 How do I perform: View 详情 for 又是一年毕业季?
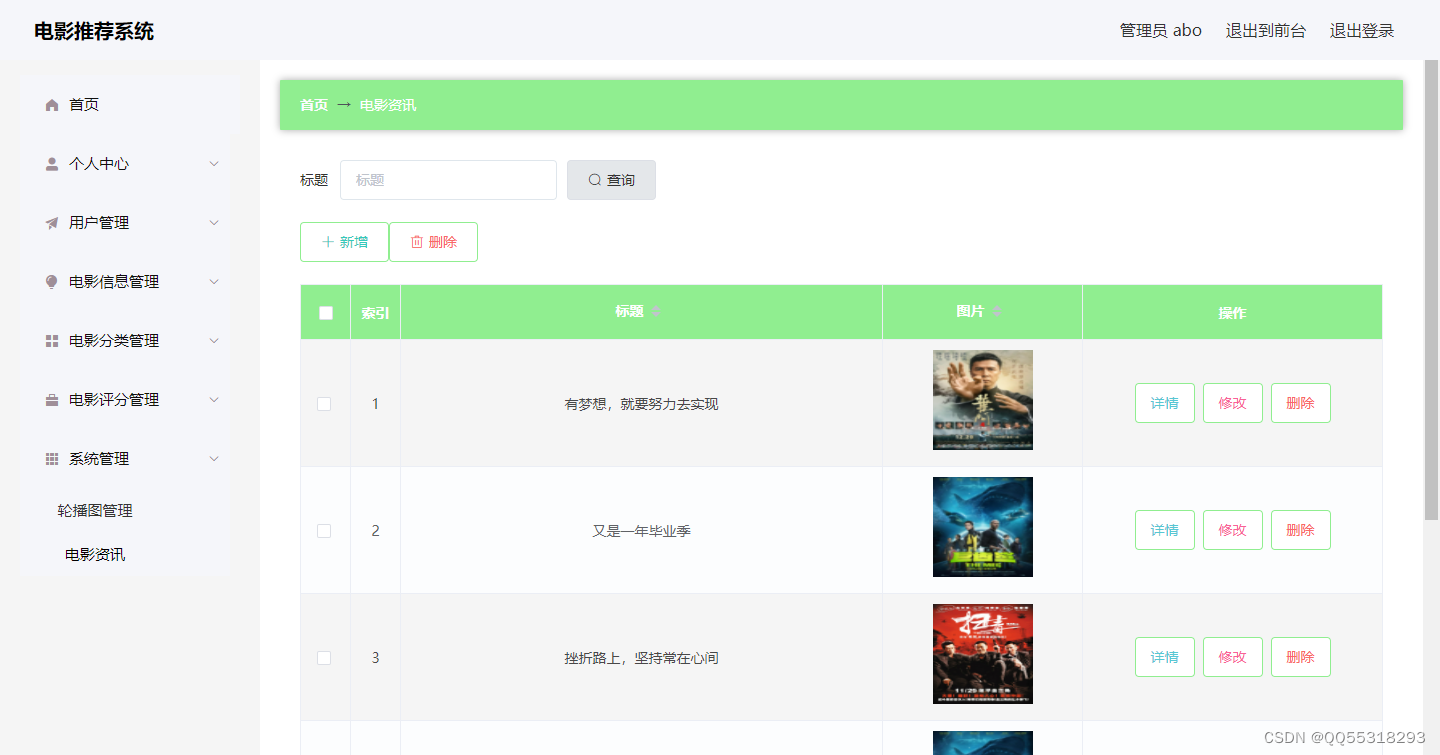pos(1165,530)
